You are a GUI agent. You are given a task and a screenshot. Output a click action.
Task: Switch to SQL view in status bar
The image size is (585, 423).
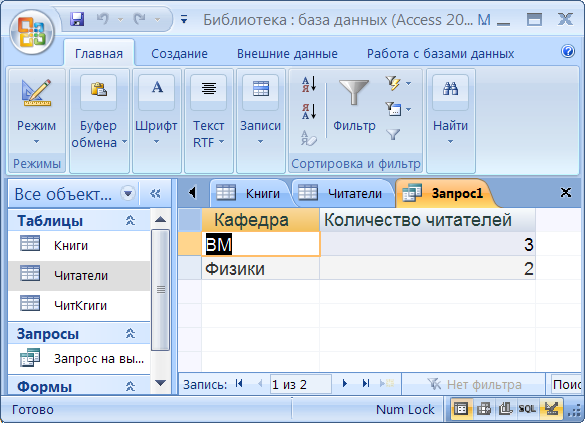click(527, 409)
